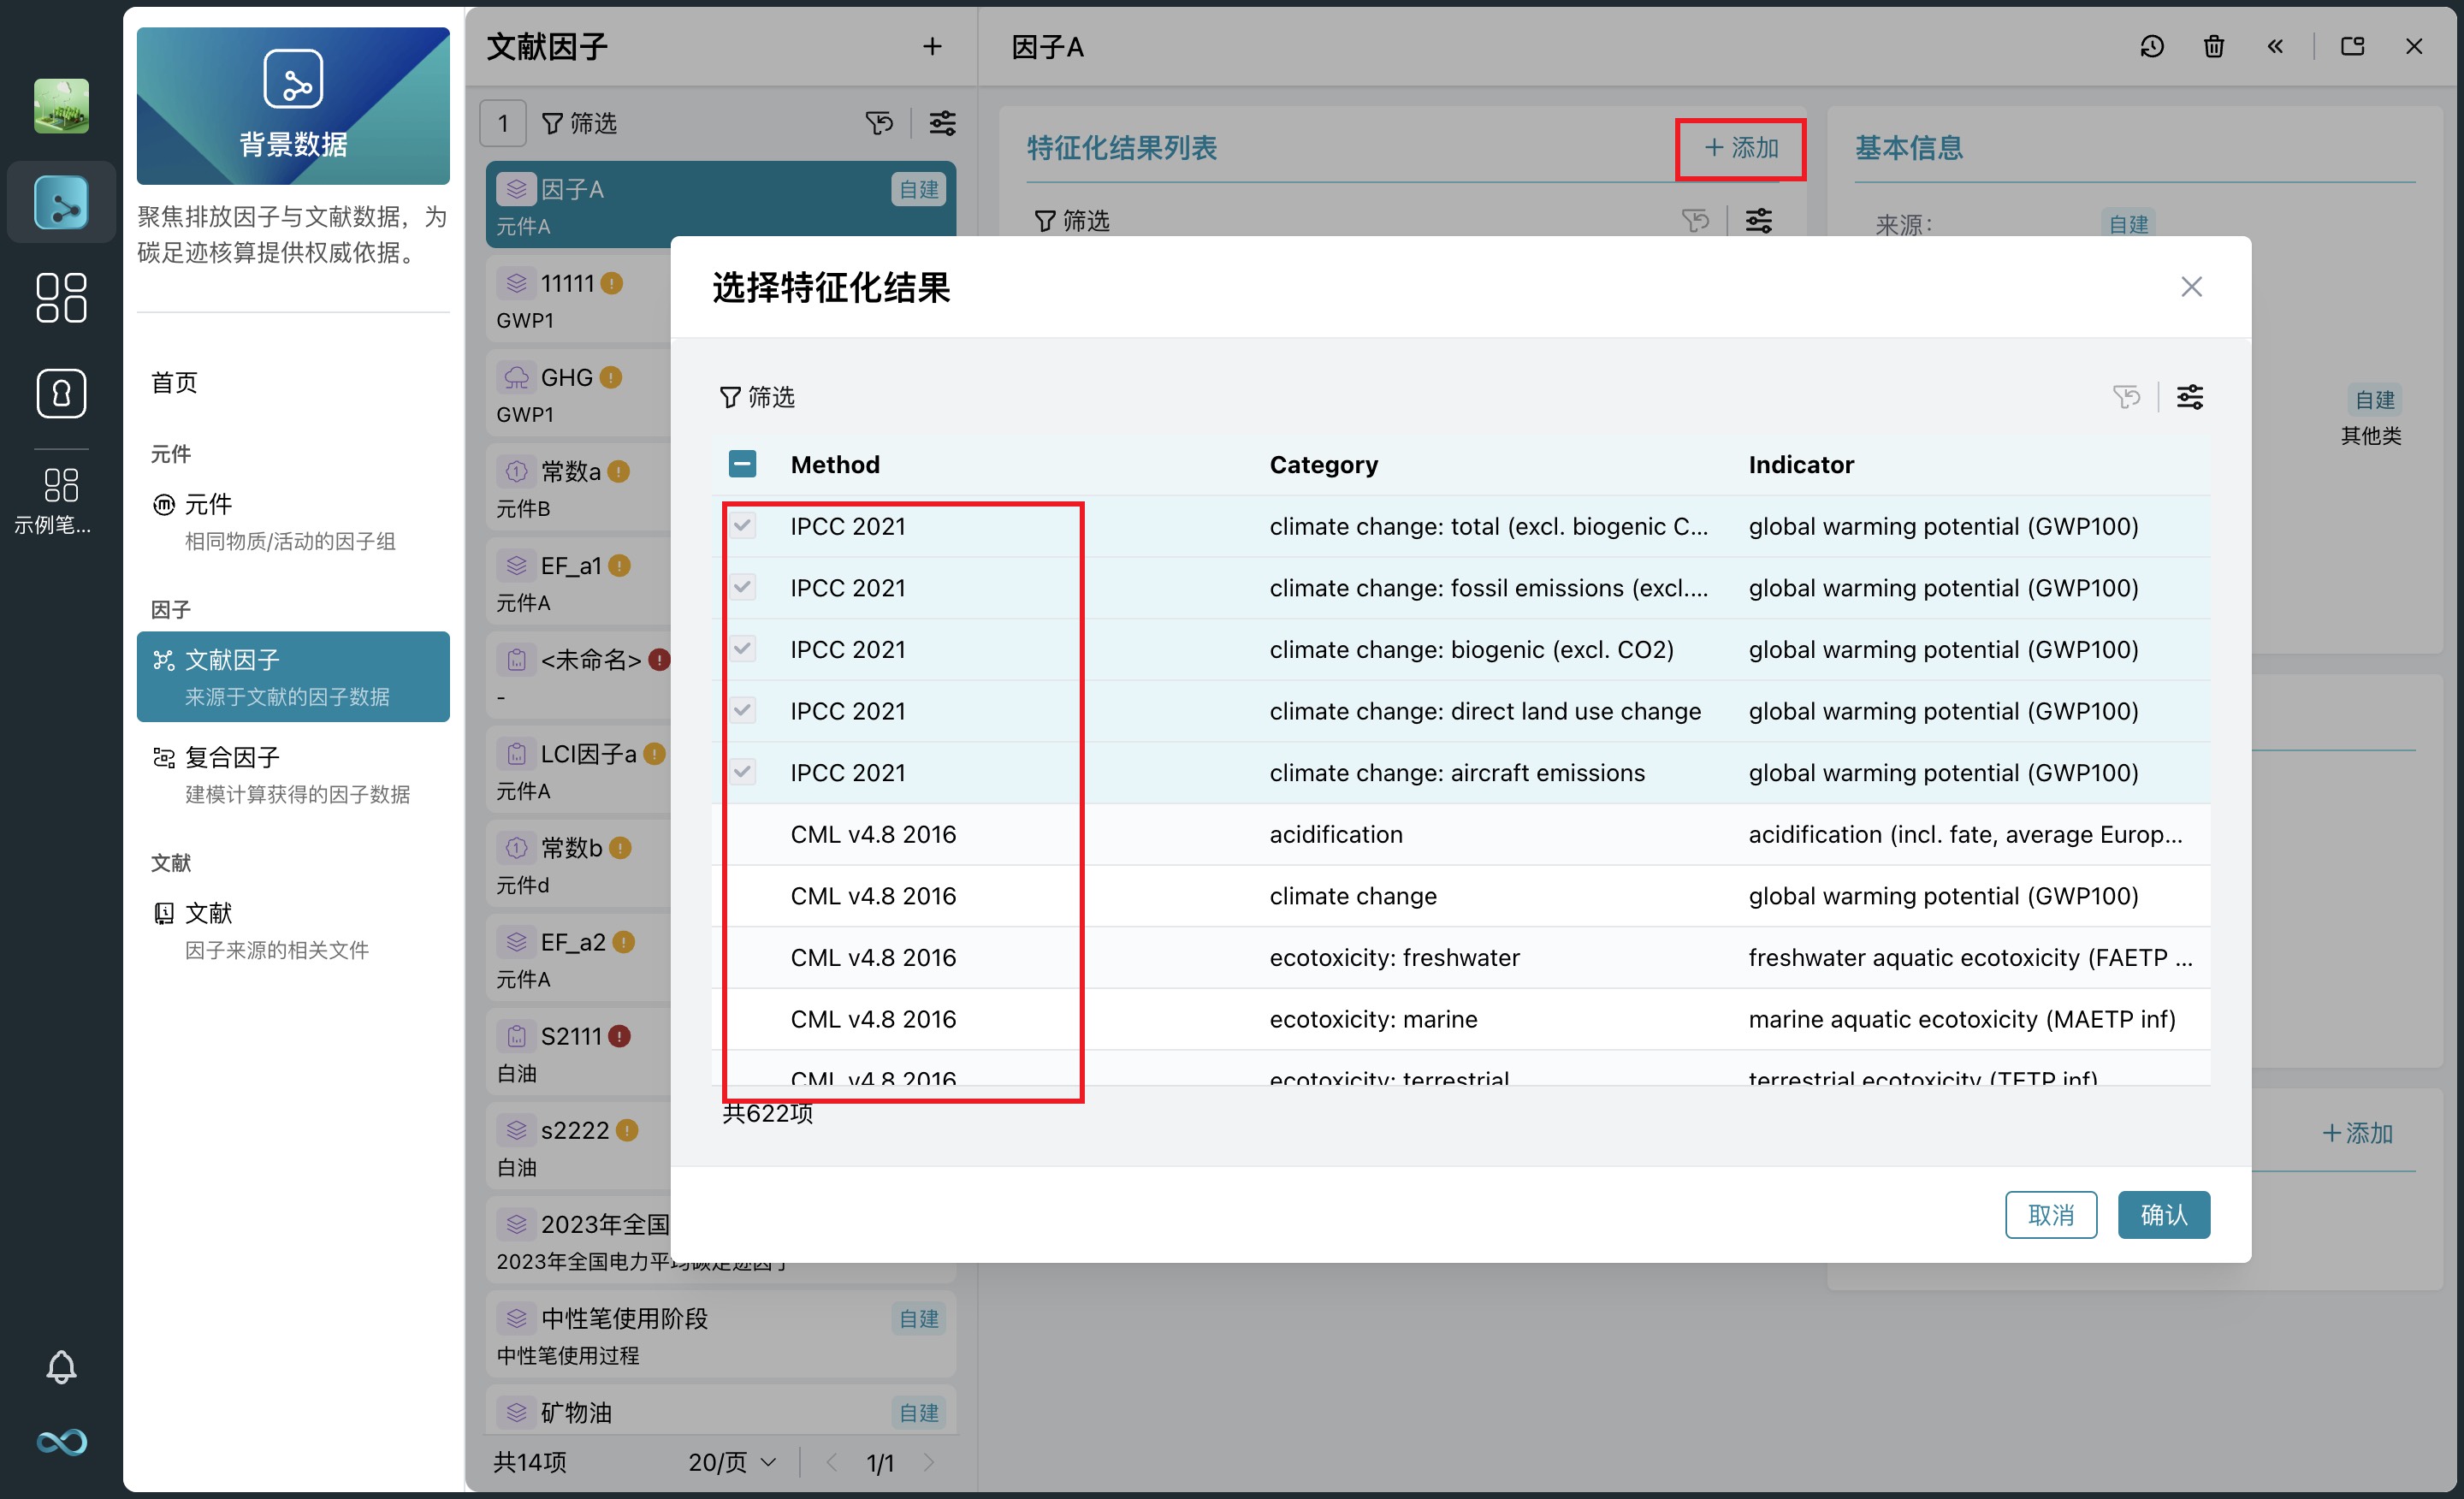Image resolution: width=2464 pixels, height=1499 pixels.
Task: Open the apps grid icon in sidebar
Action: point(61,297)
